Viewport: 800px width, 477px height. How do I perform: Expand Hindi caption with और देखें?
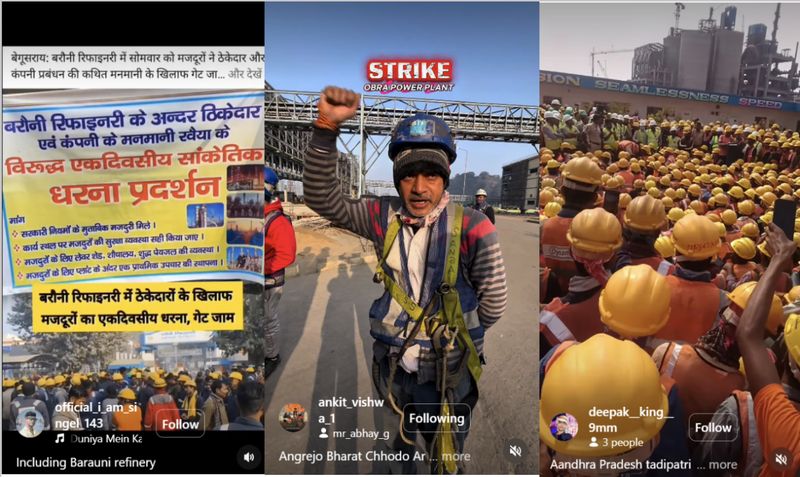[245, 74]
